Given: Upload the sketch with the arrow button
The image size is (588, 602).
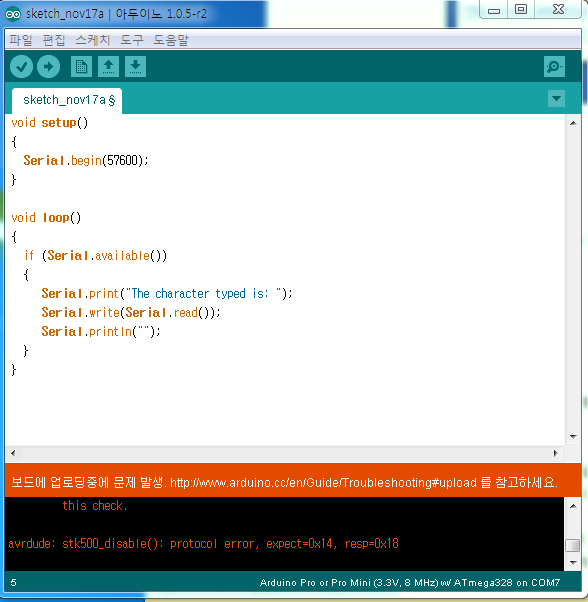Looking at the screenshot, I should click(48, 67).
